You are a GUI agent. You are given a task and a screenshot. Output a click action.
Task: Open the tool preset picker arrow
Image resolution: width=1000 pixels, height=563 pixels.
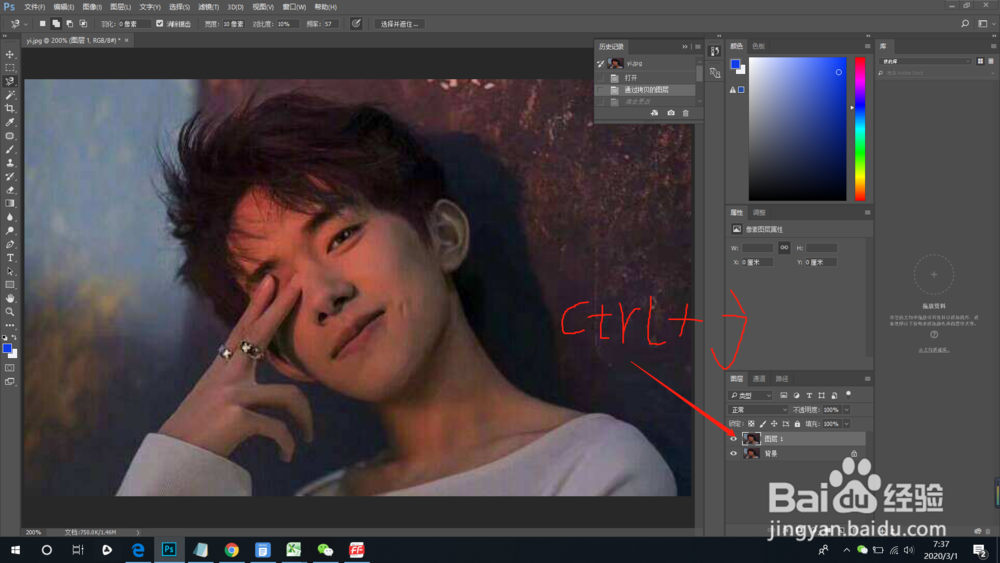pos(26,24)
